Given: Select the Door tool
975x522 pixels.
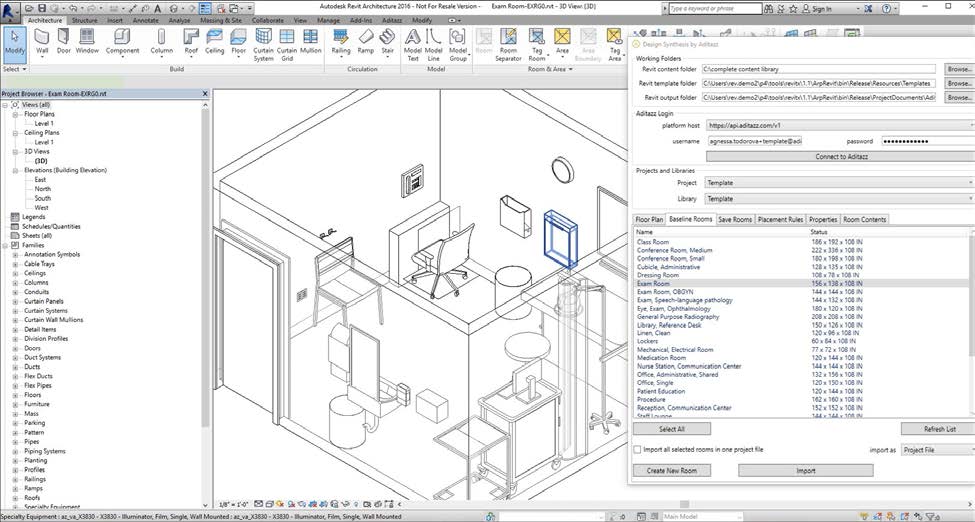Looking at the screenshot, I should (64, 42).
